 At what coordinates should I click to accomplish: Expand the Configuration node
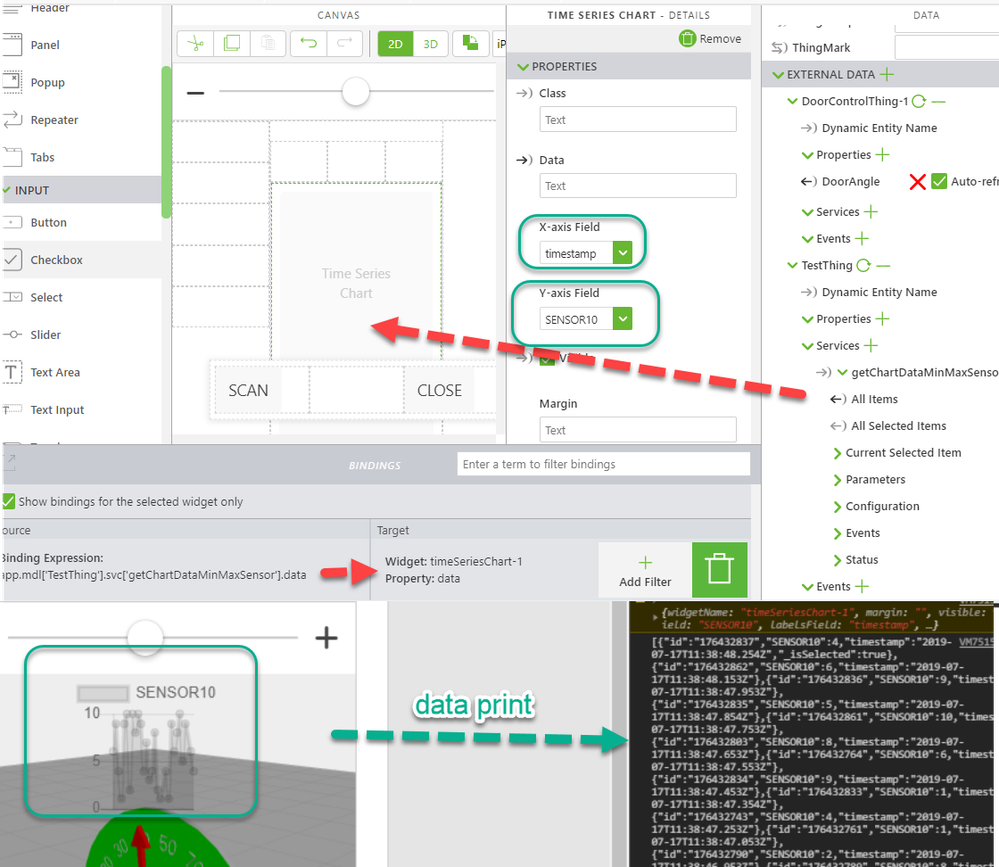coord(837,506)
